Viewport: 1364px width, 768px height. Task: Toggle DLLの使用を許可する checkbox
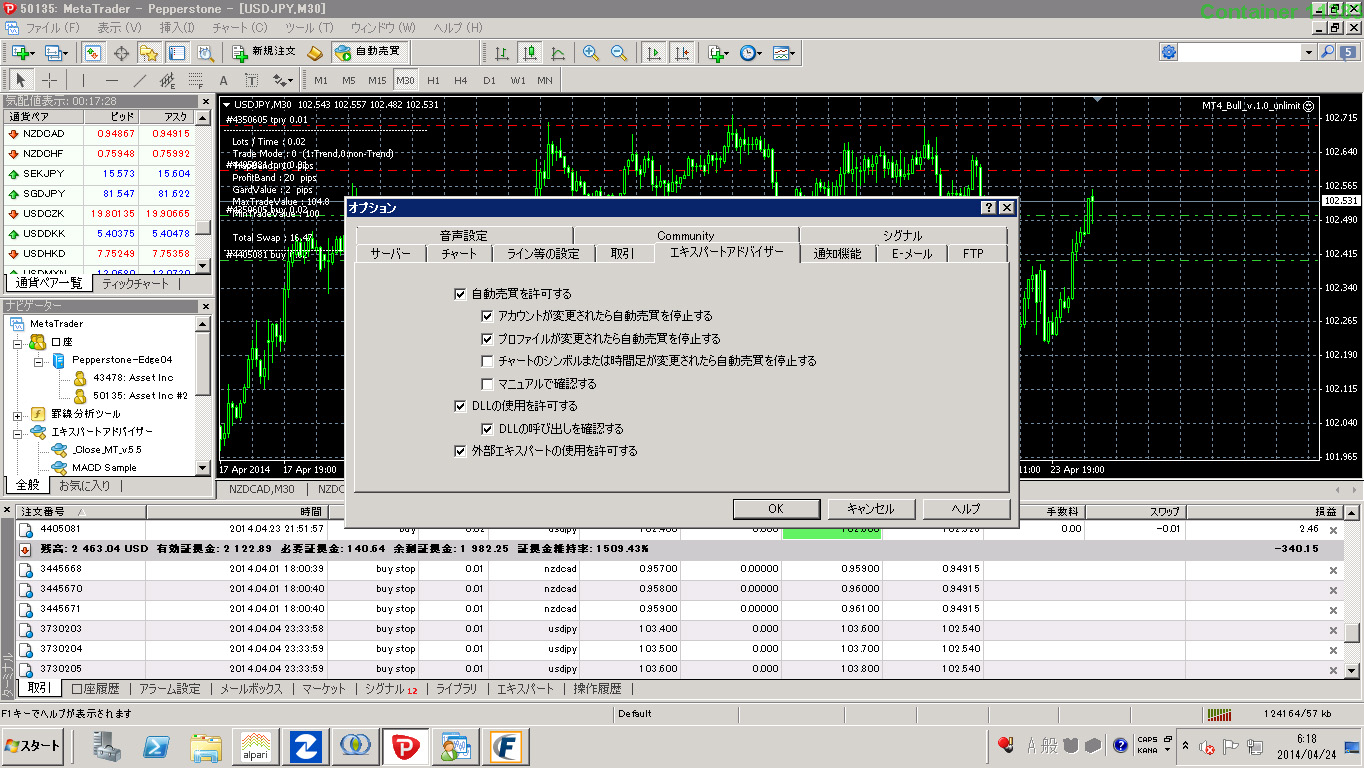click(460, 406)
